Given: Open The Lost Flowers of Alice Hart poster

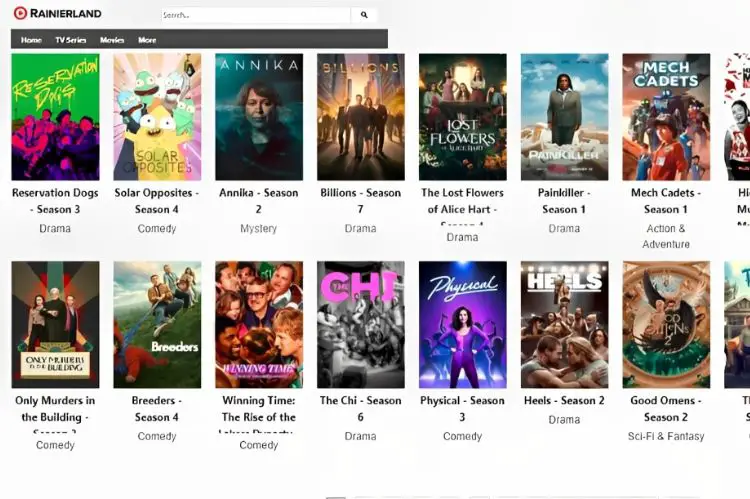Looking at the screenshot, I should [463, 117].
